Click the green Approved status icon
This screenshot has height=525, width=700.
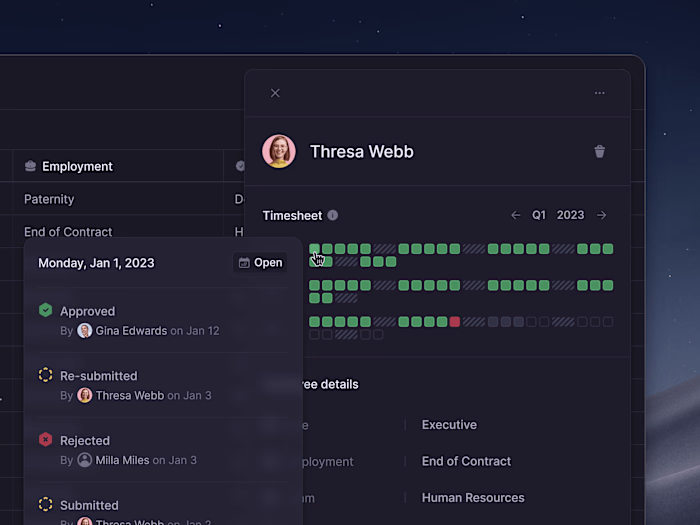[x=46, y=310]
